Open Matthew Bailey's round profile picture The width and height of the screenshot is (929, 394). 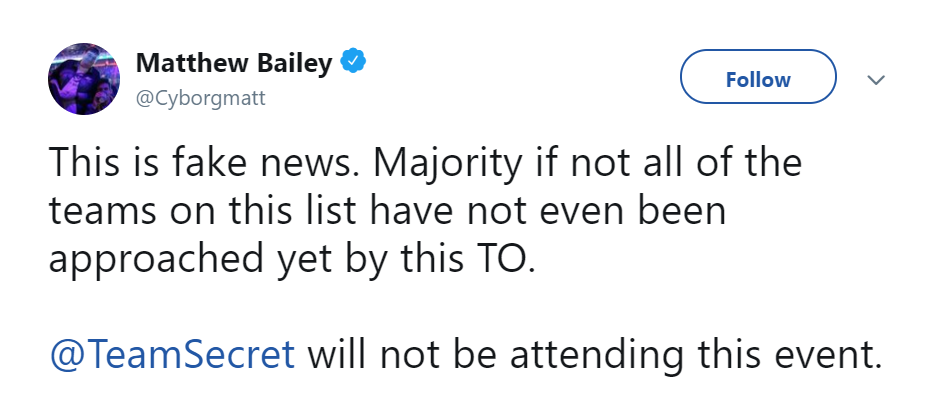(x=84, y=79)
